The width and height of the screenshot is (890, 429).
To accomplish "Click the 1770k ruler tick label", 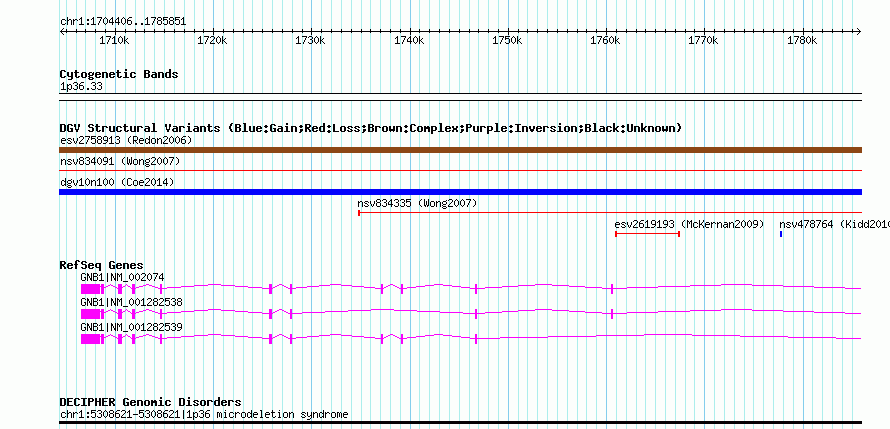I will pos(703,41).
